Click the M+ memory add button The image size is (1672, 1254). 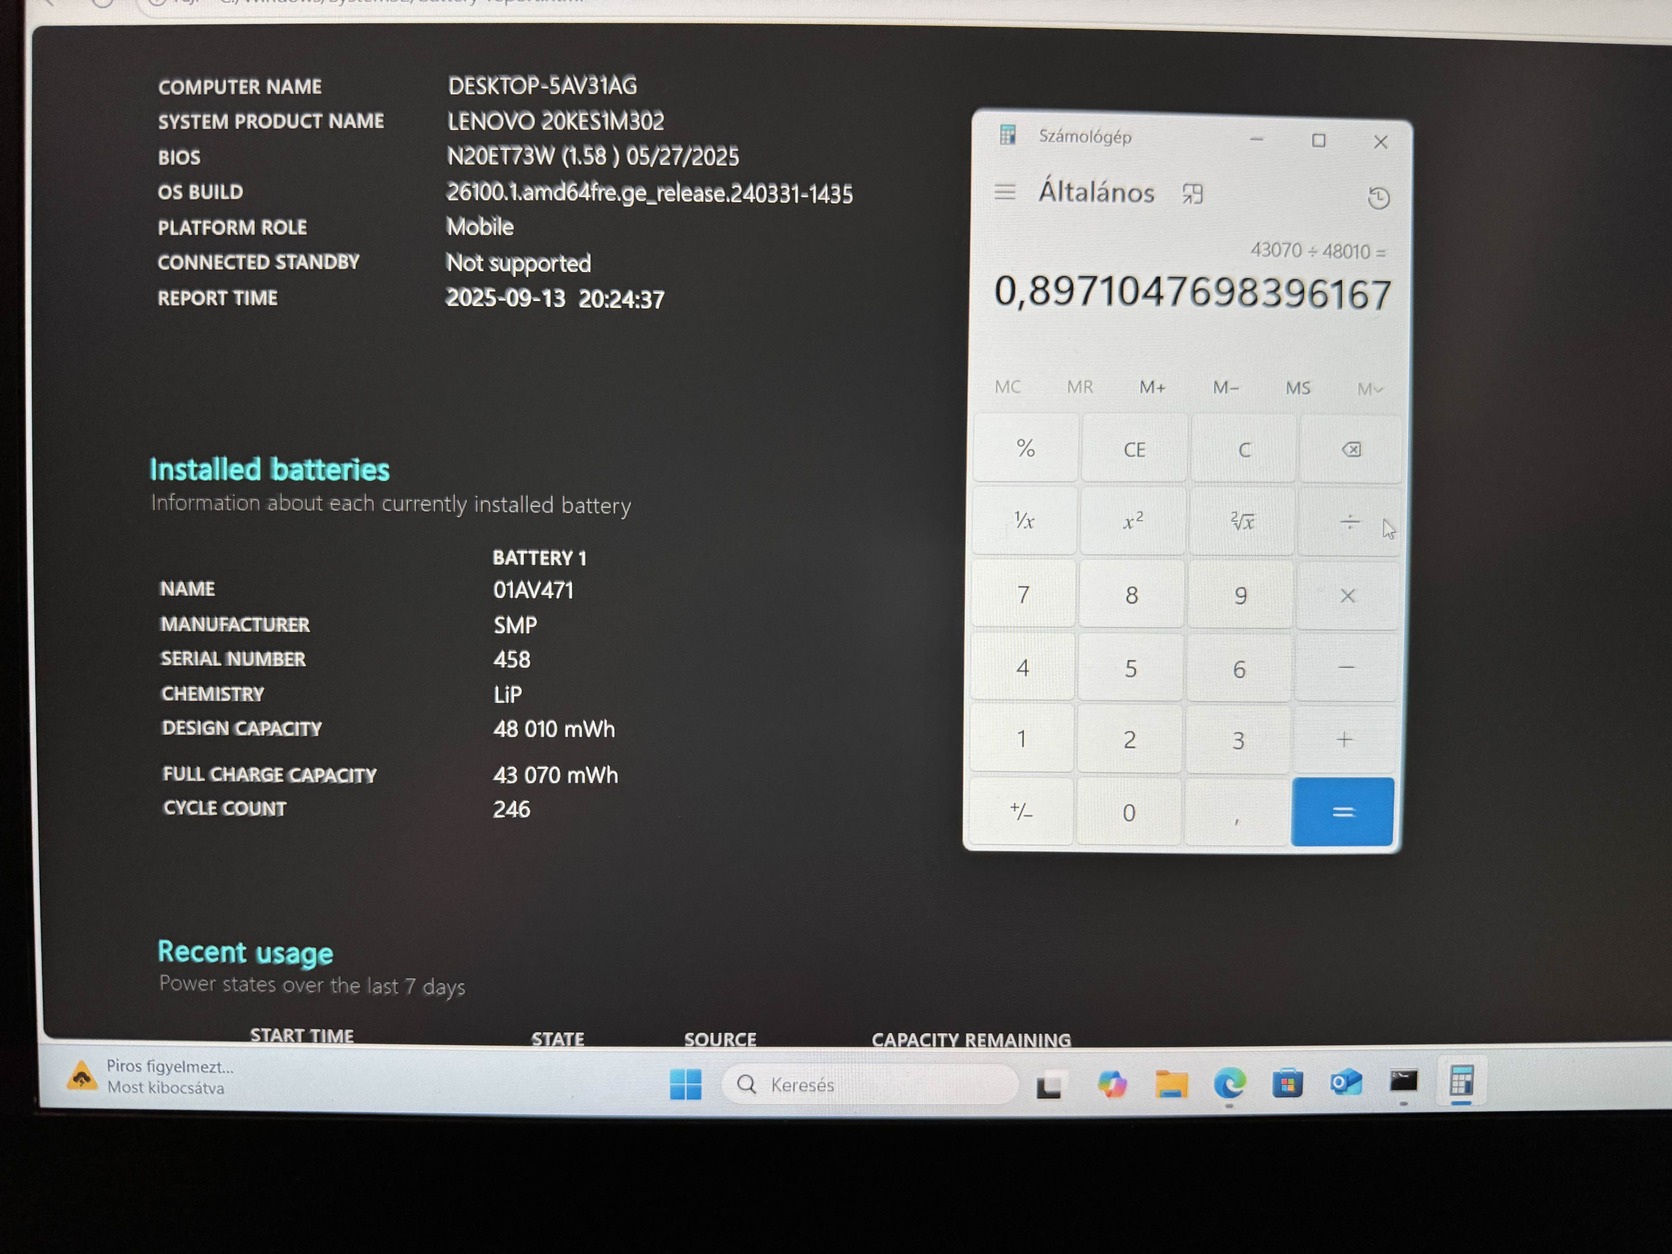point(1152,387)
